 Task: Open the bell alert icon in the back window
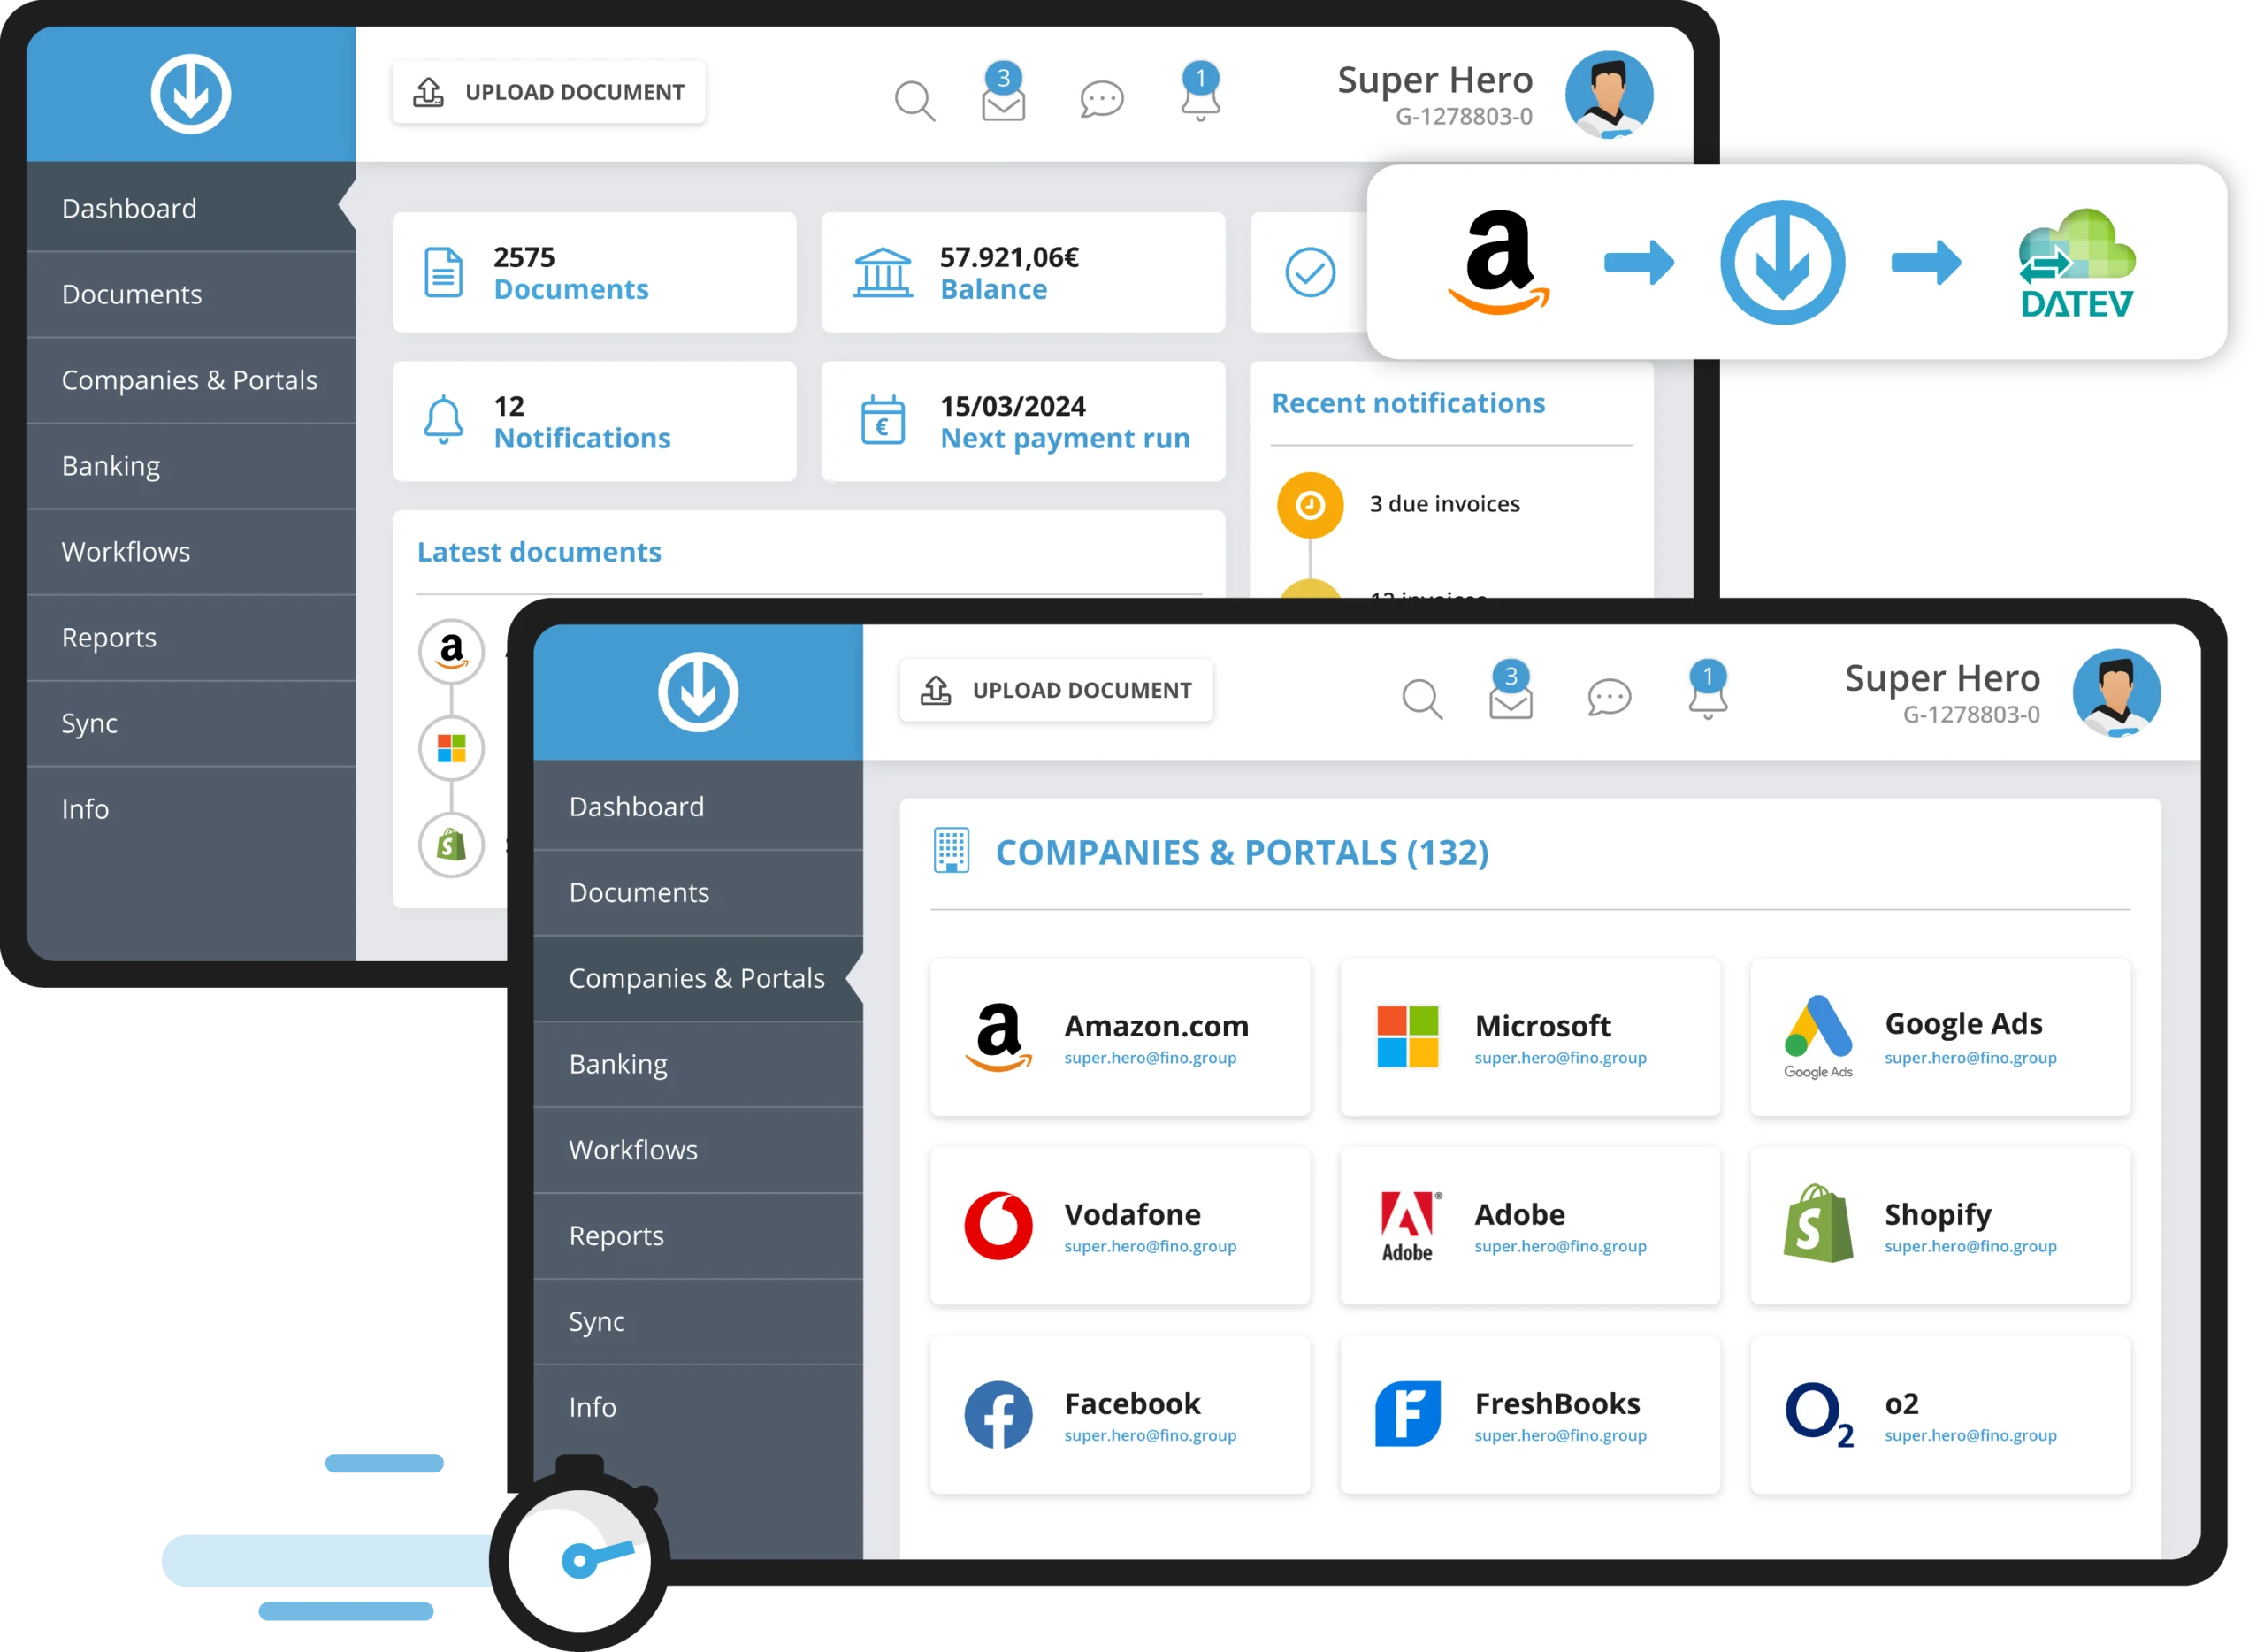coord(1200,91)
